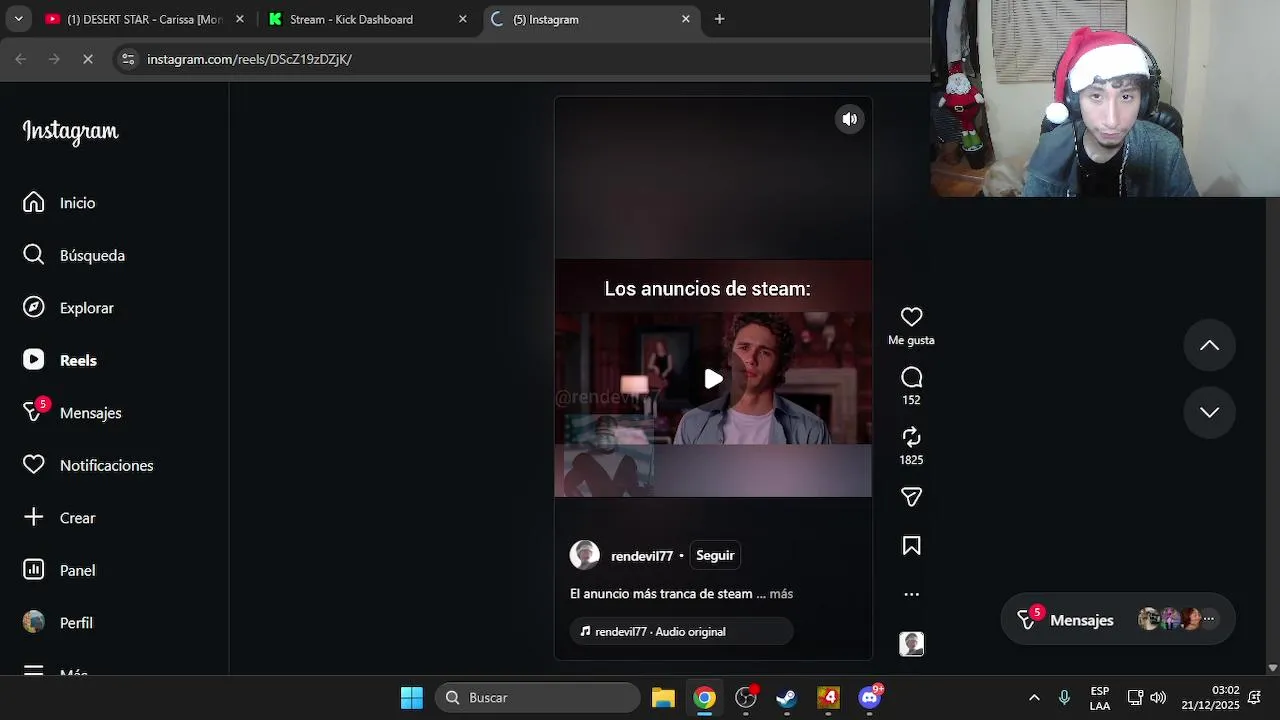1280x720 pixels.
Task: Click Crear to create a post
Action: point(59,517)
